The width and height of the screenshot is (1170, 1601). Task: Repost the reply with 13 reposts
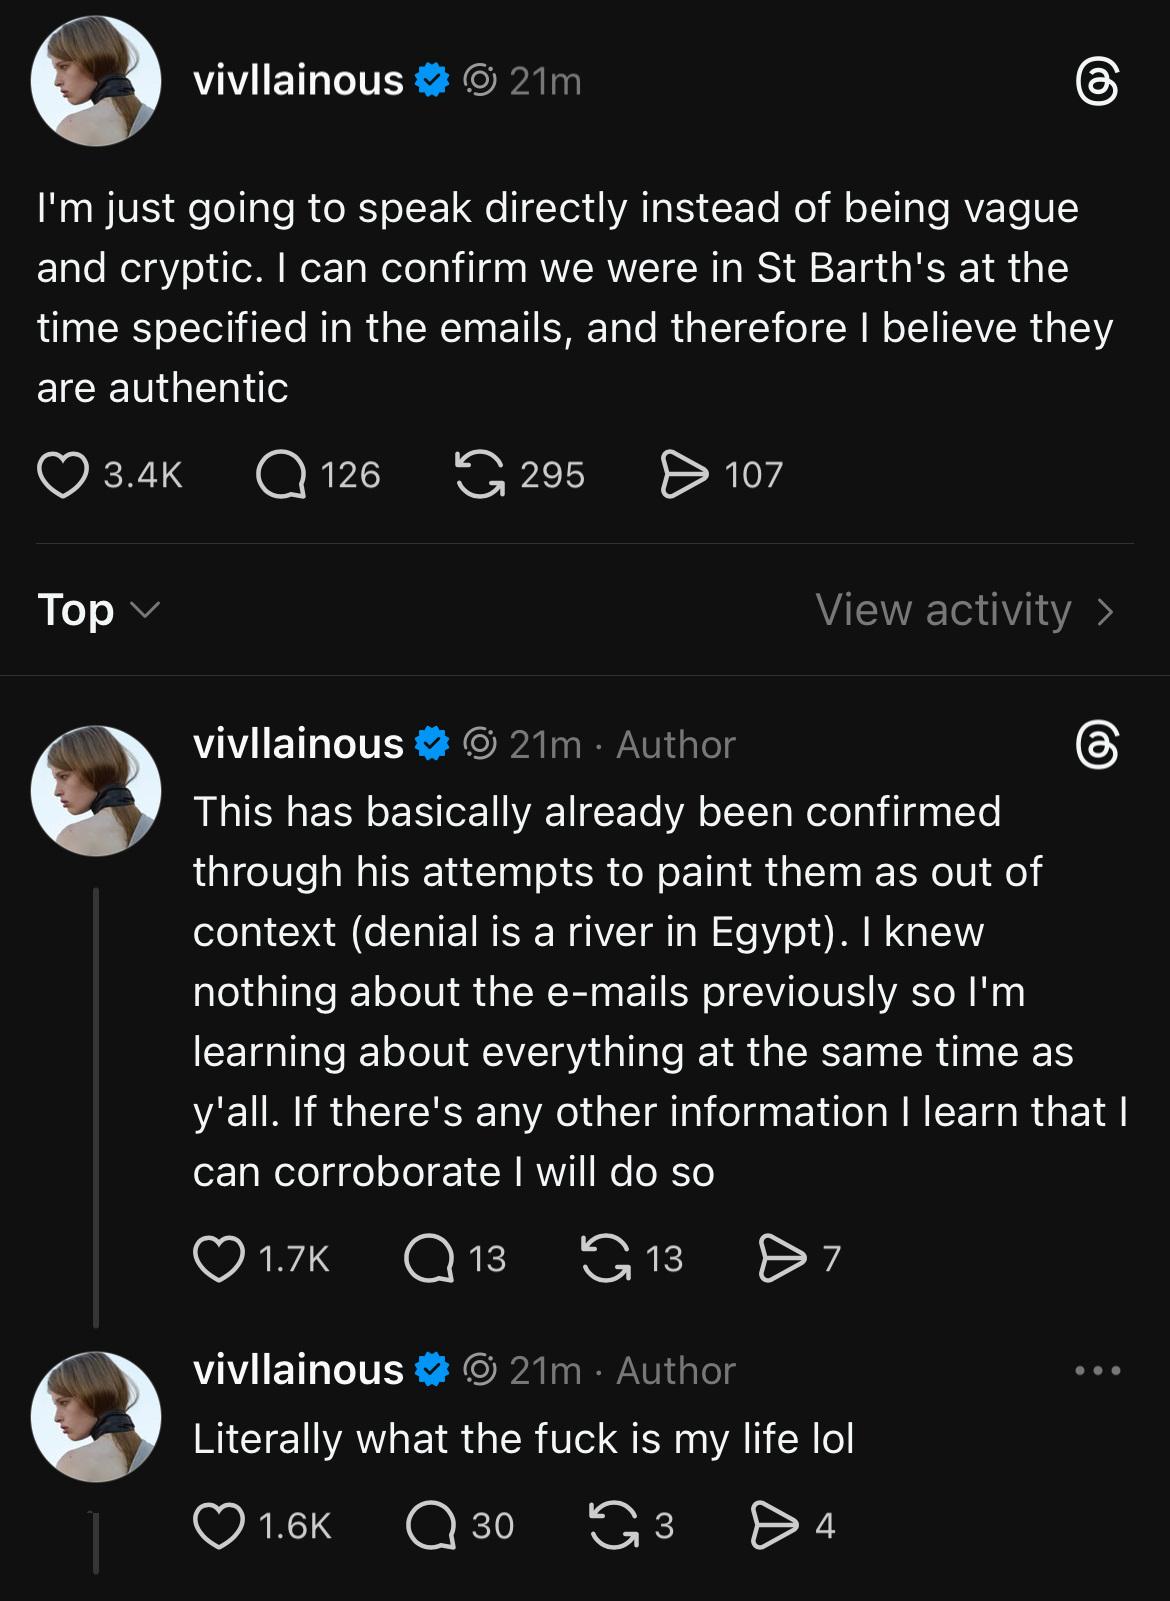pos(606,1258)
